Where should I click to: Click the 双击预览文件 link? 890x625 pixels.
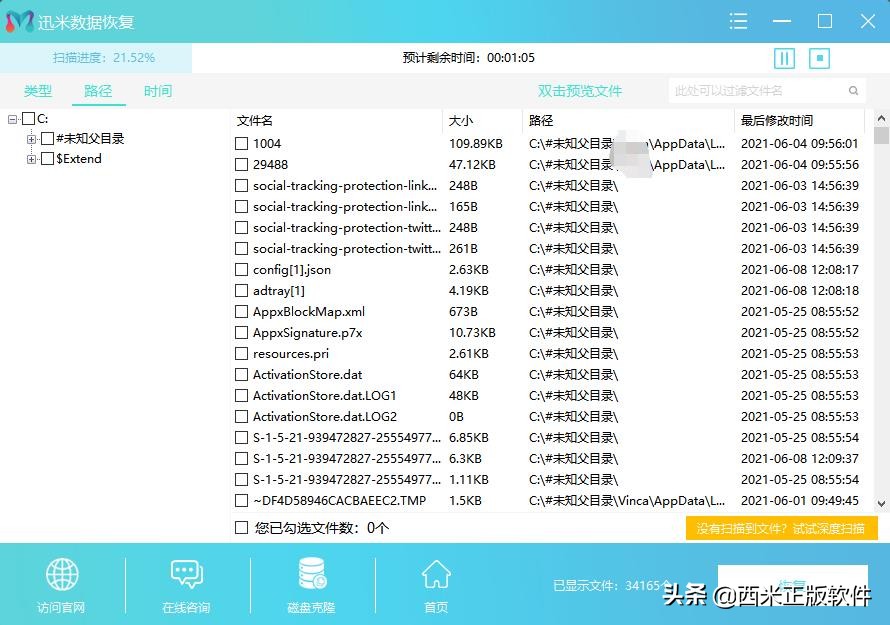pos(580,91)
